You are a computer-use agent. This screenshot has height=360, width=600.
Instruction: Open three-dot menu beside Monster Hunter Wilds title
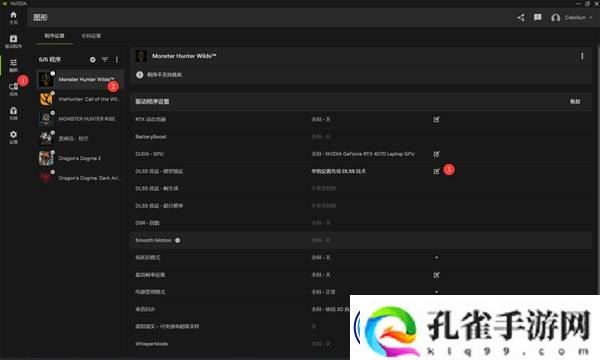click(x=582, y=56)
